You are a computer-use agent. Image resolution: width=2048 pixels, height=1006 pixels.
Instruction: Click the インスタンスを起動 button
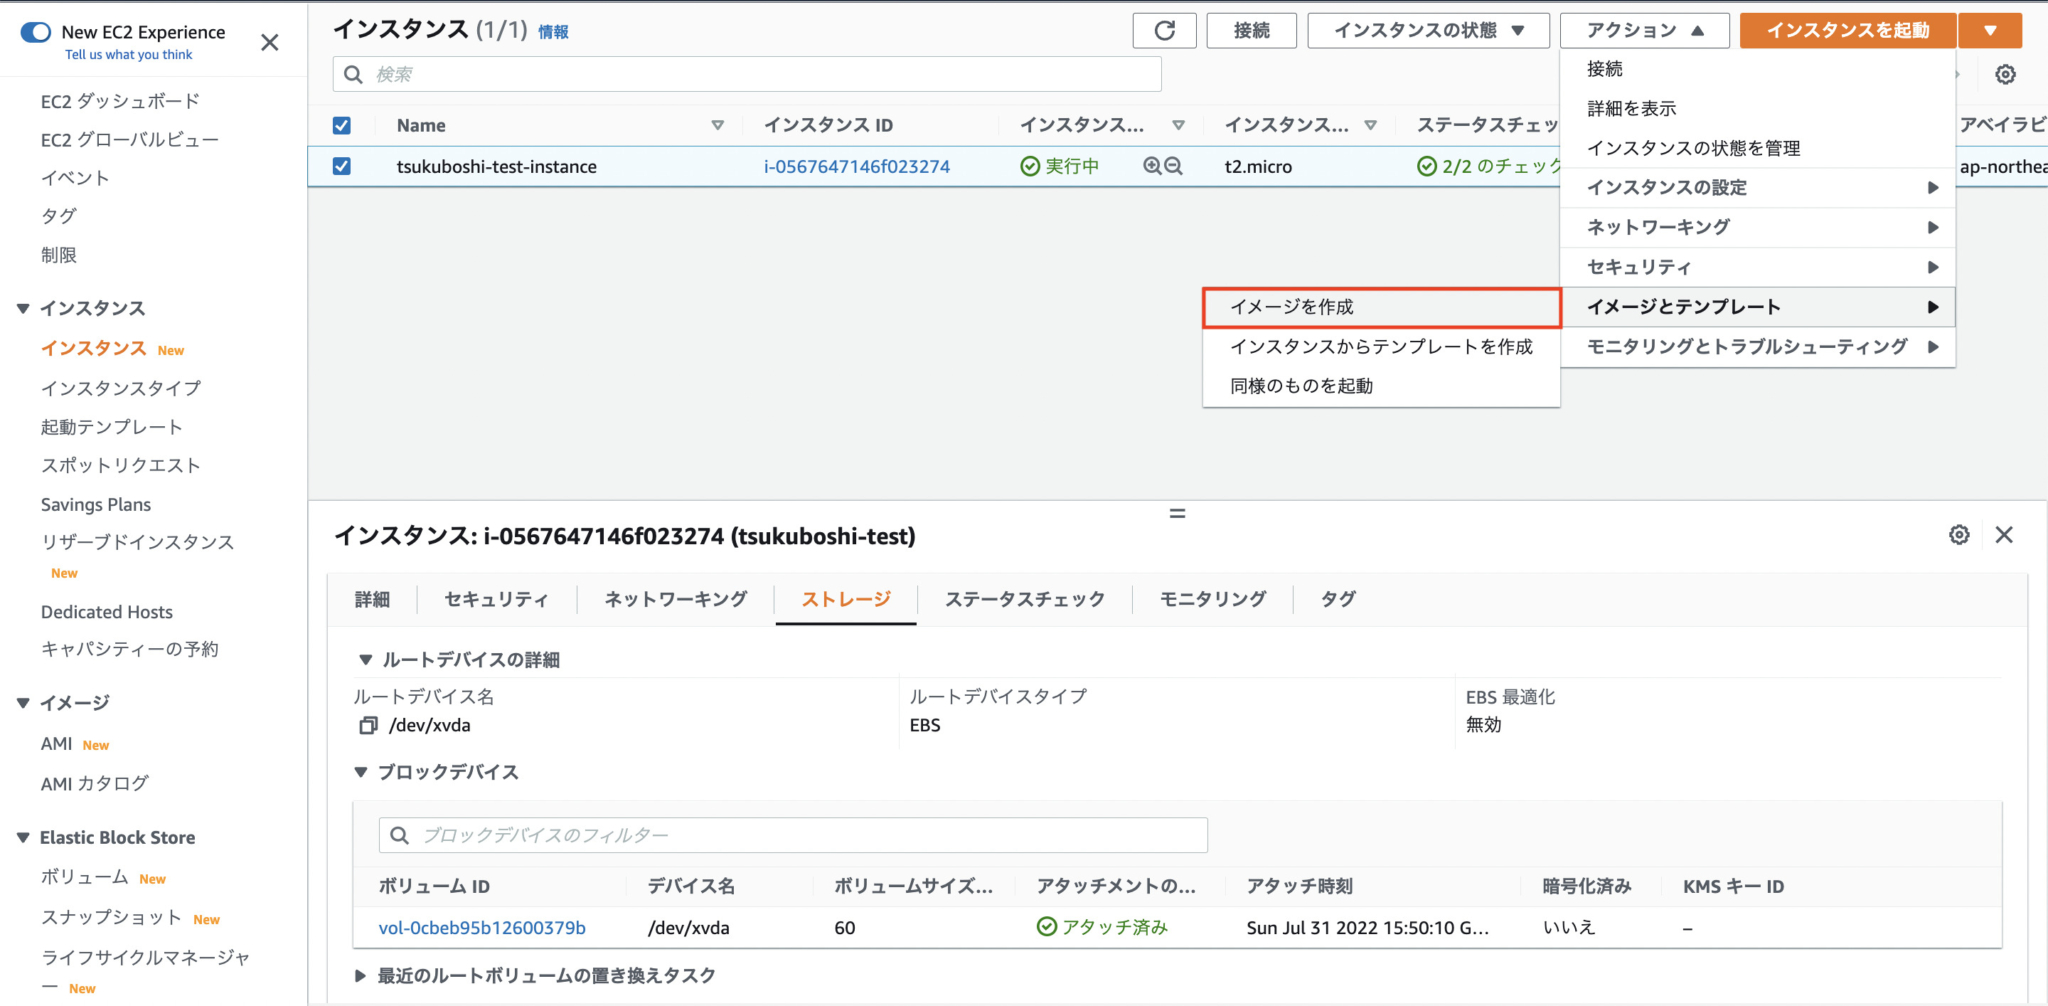pos(1846,30)
